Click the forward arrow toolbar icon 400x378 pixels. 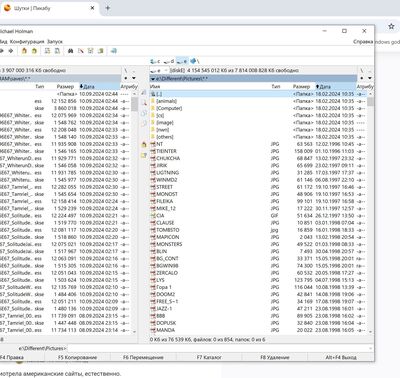coord(11,51)
